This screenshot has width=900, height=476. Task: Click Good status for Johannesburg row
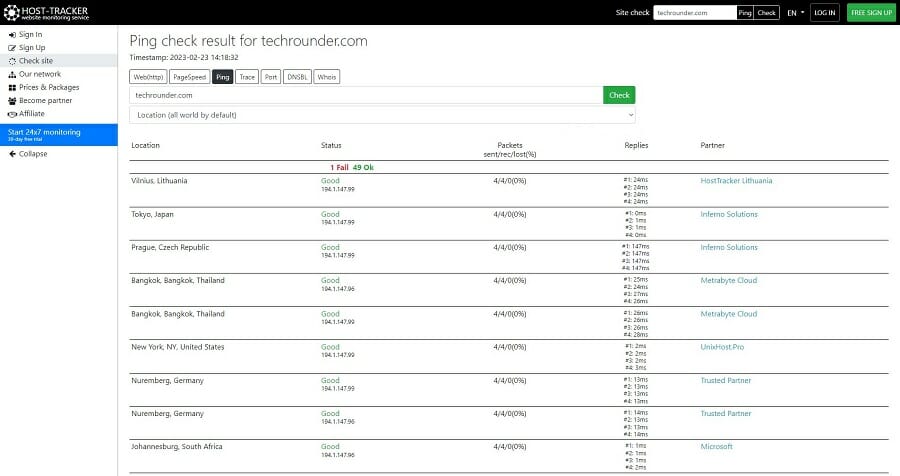[x=330, y=447]
